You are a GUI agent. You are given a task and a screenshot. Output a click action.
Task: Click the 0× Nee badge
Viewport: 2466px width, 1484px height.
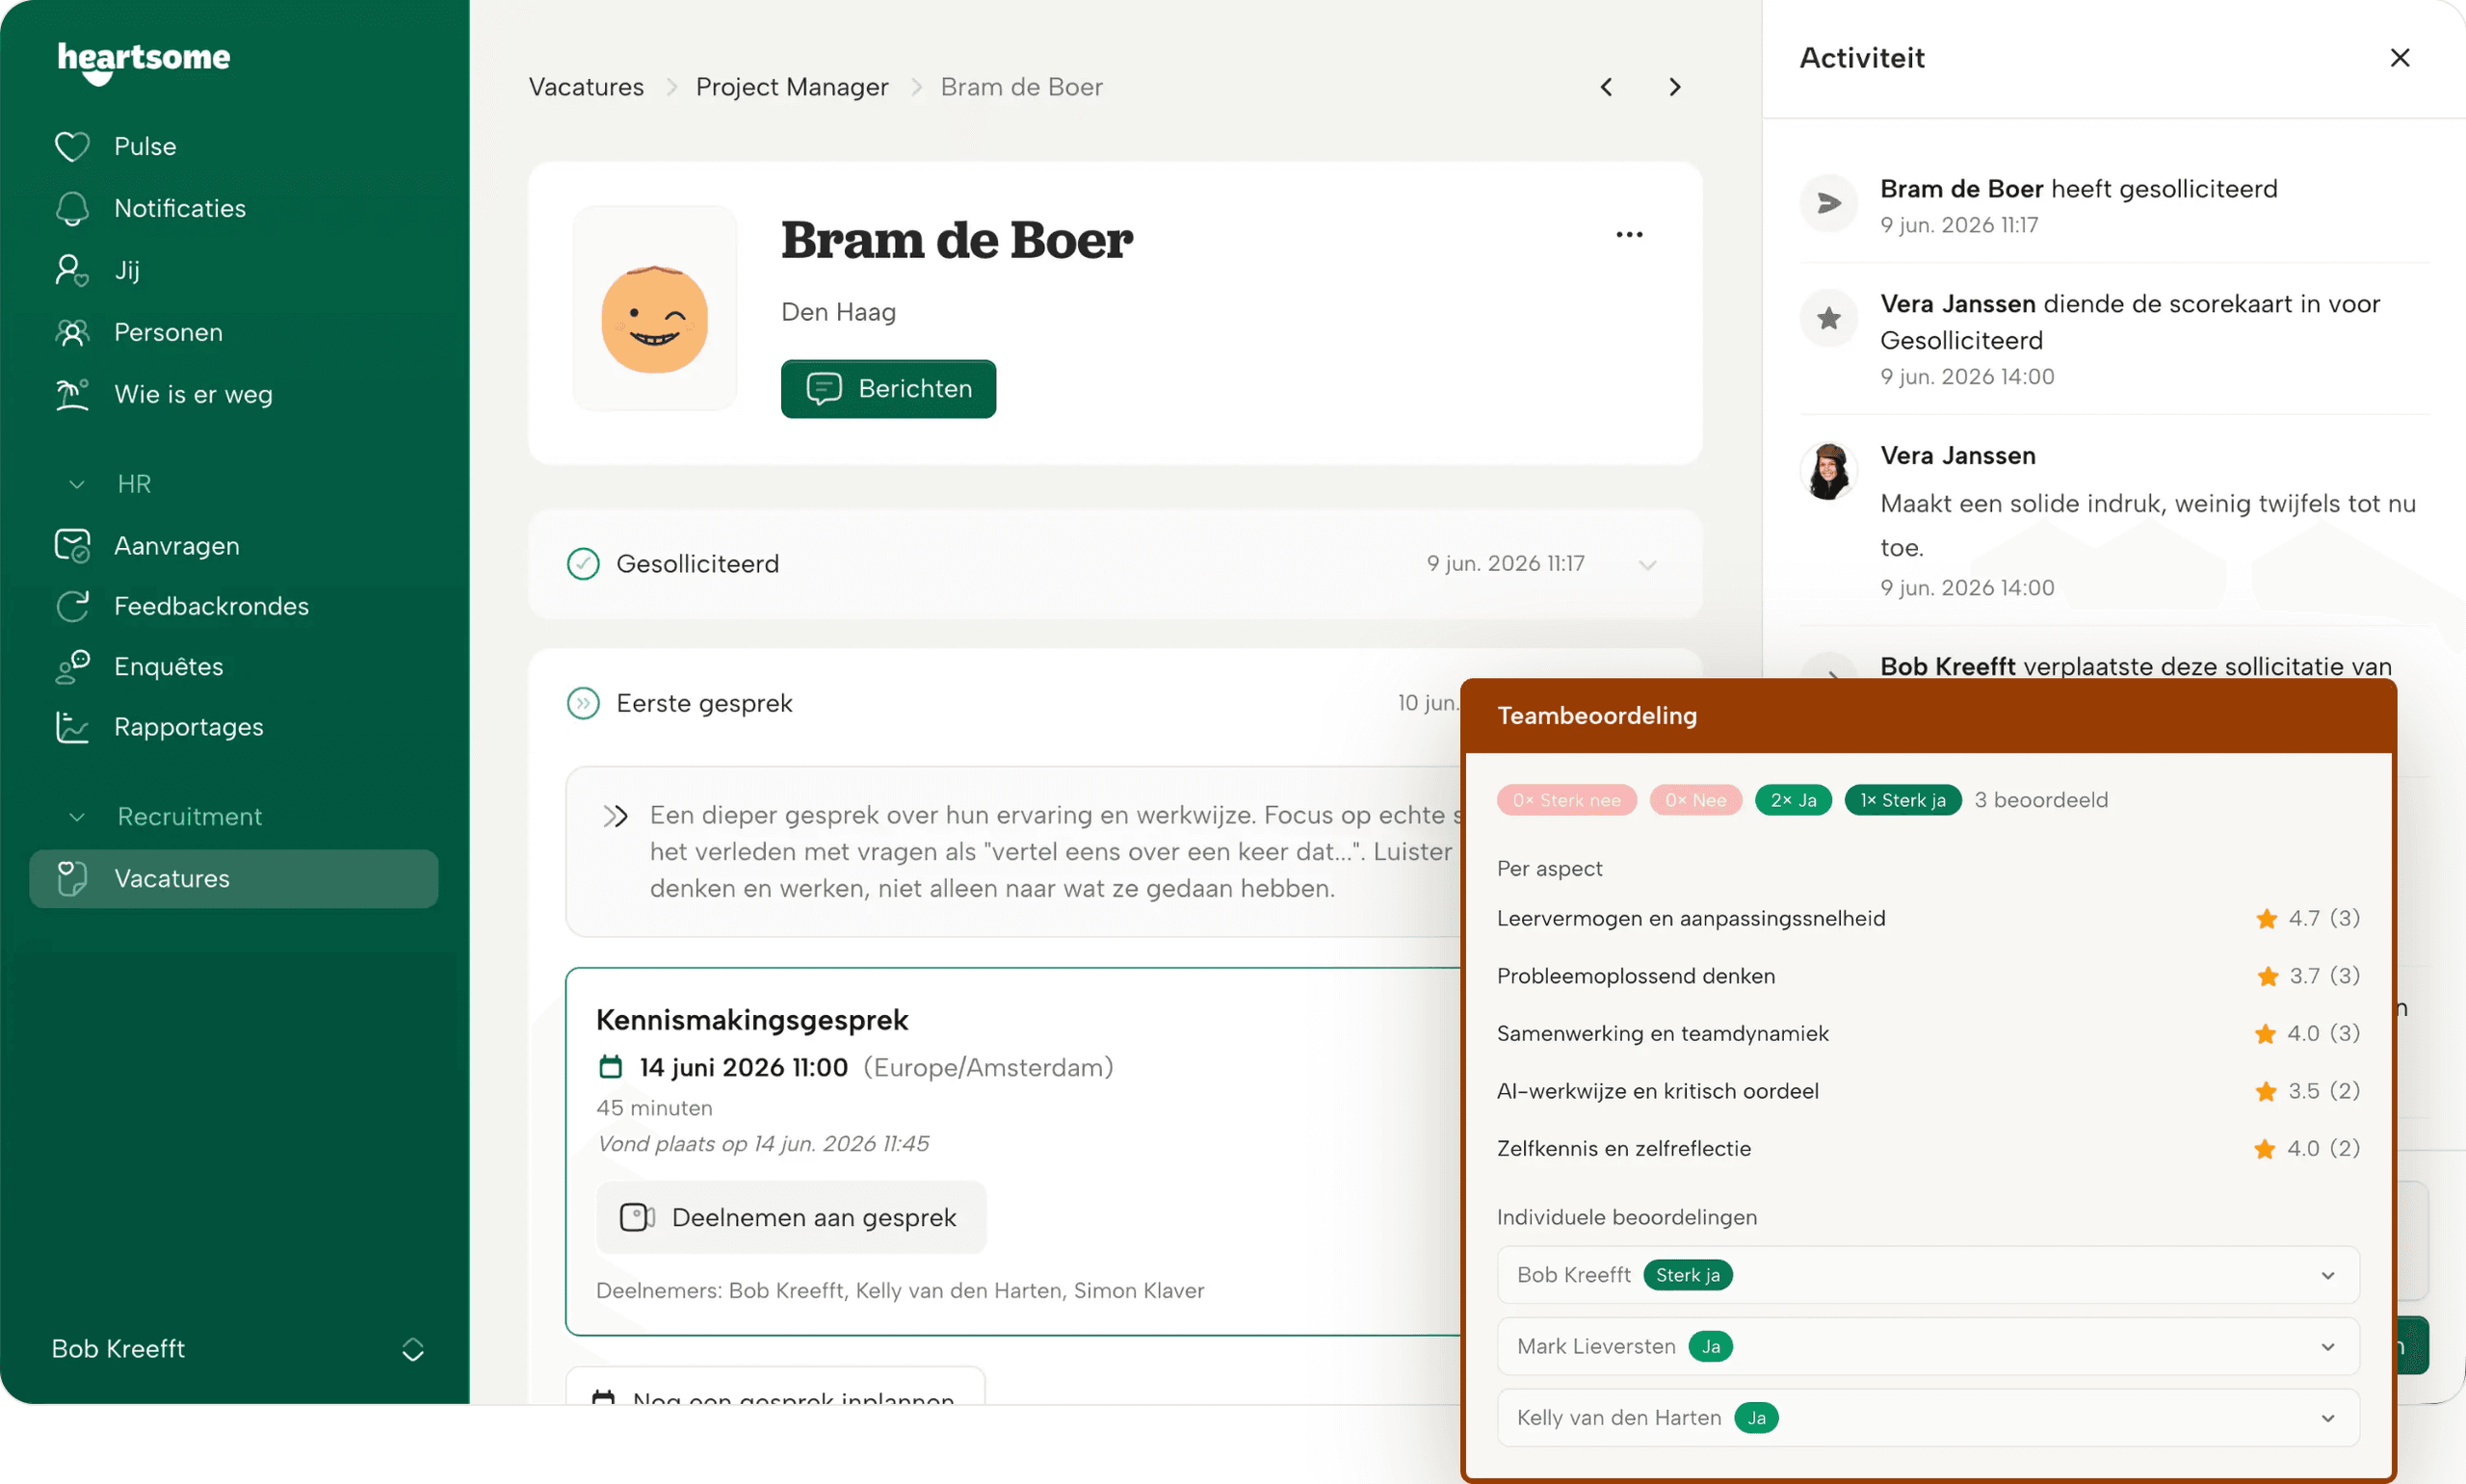click(x=1695, y=800)
